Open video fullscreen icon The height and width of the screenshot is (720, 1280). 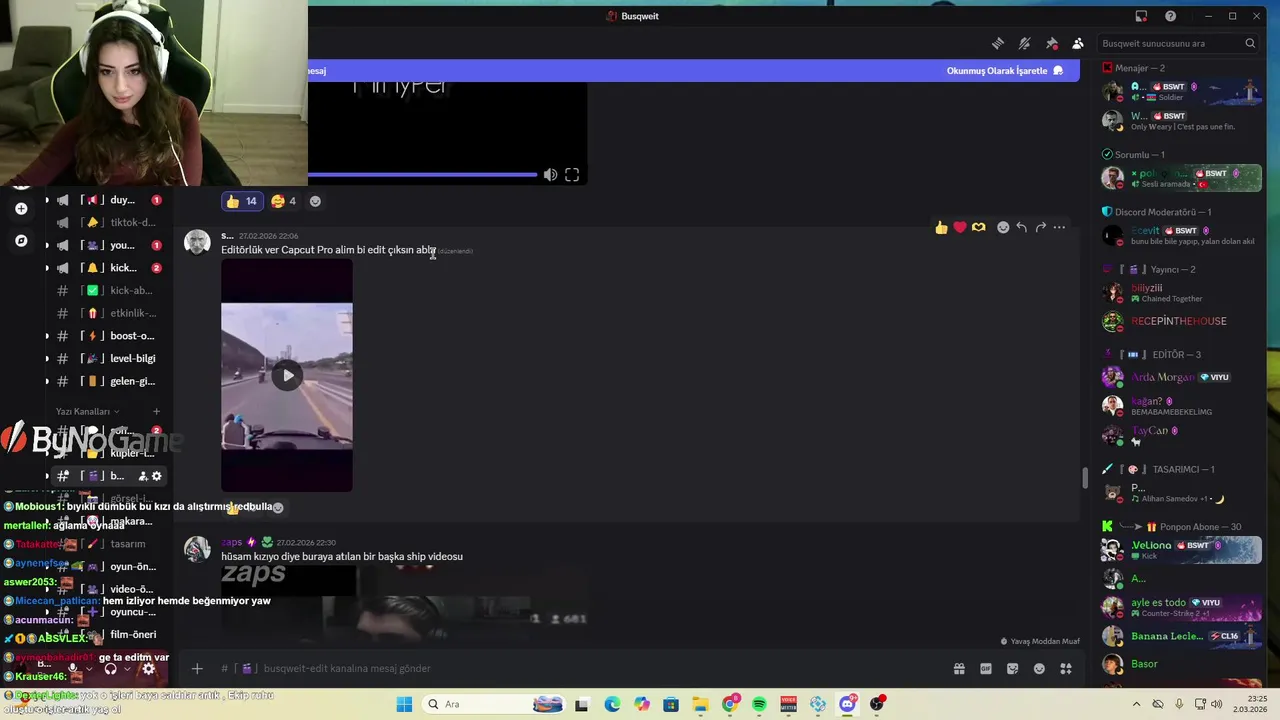pyautogui.click(x=572, y=175)
